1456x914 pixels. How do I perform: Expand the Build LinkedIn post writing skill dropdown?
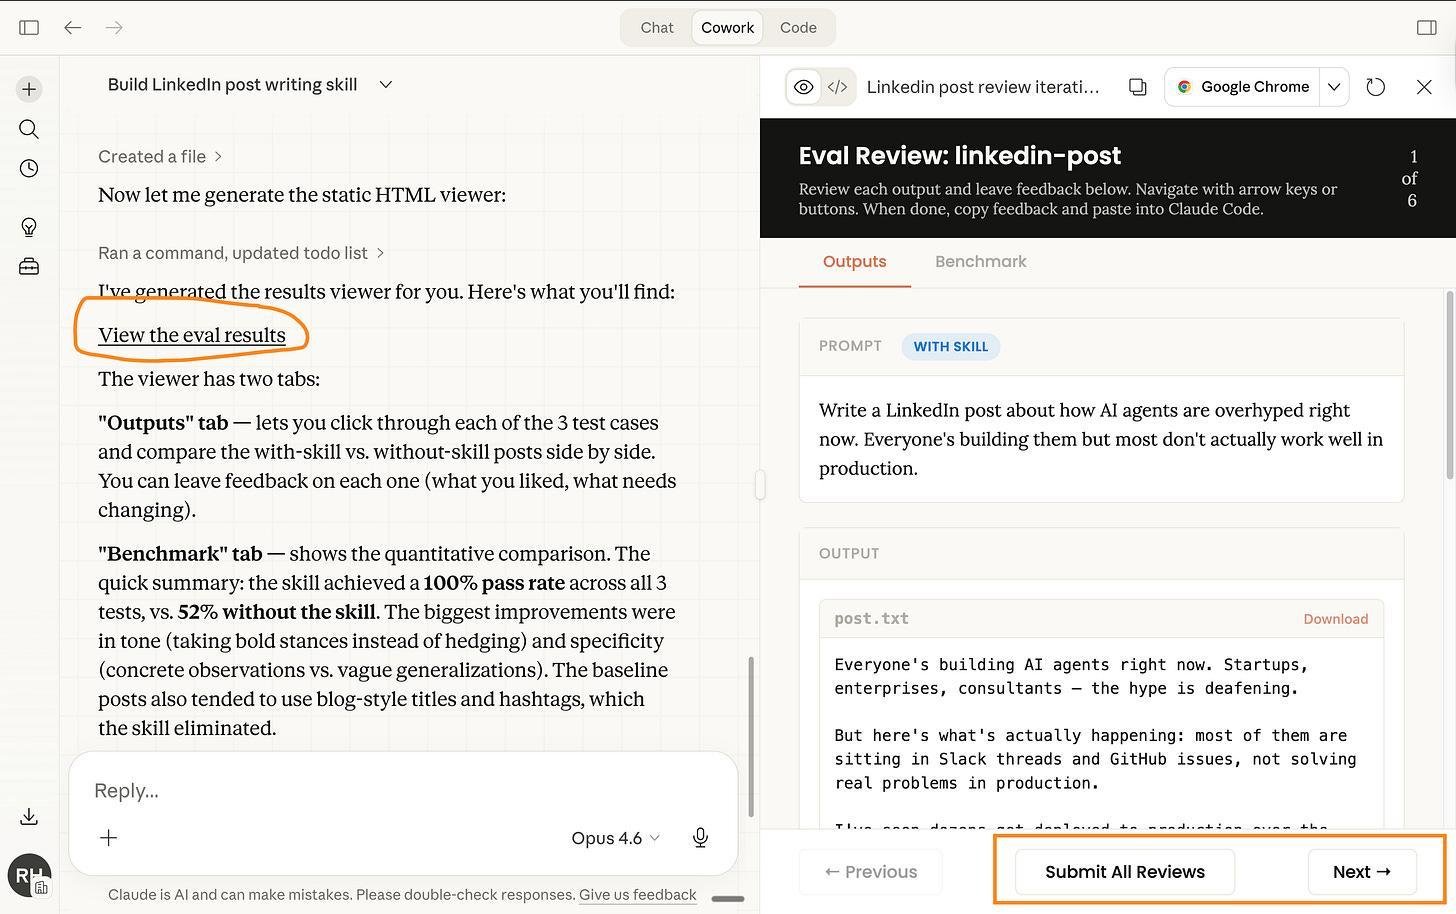tap(386, 85)
